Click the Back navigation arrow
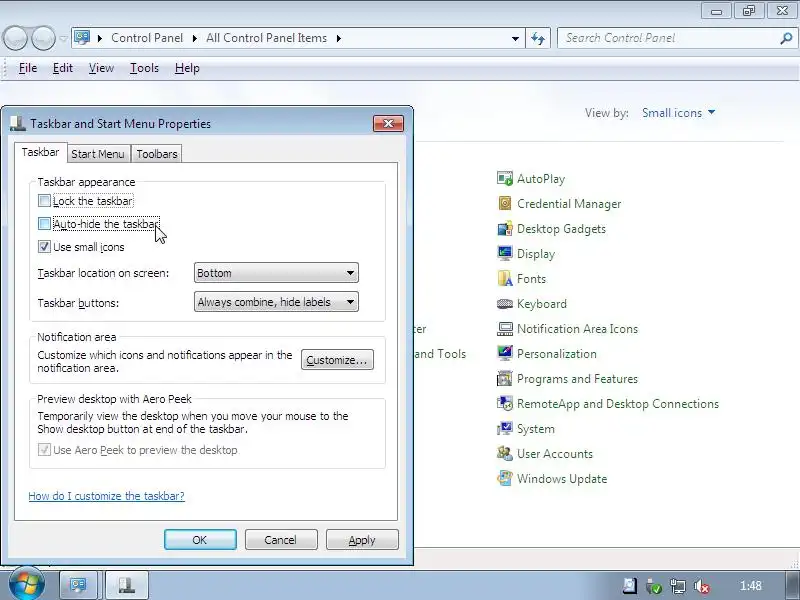Viewport: 800px width, 600px height. pyautogui.click(x=16, y=38)
